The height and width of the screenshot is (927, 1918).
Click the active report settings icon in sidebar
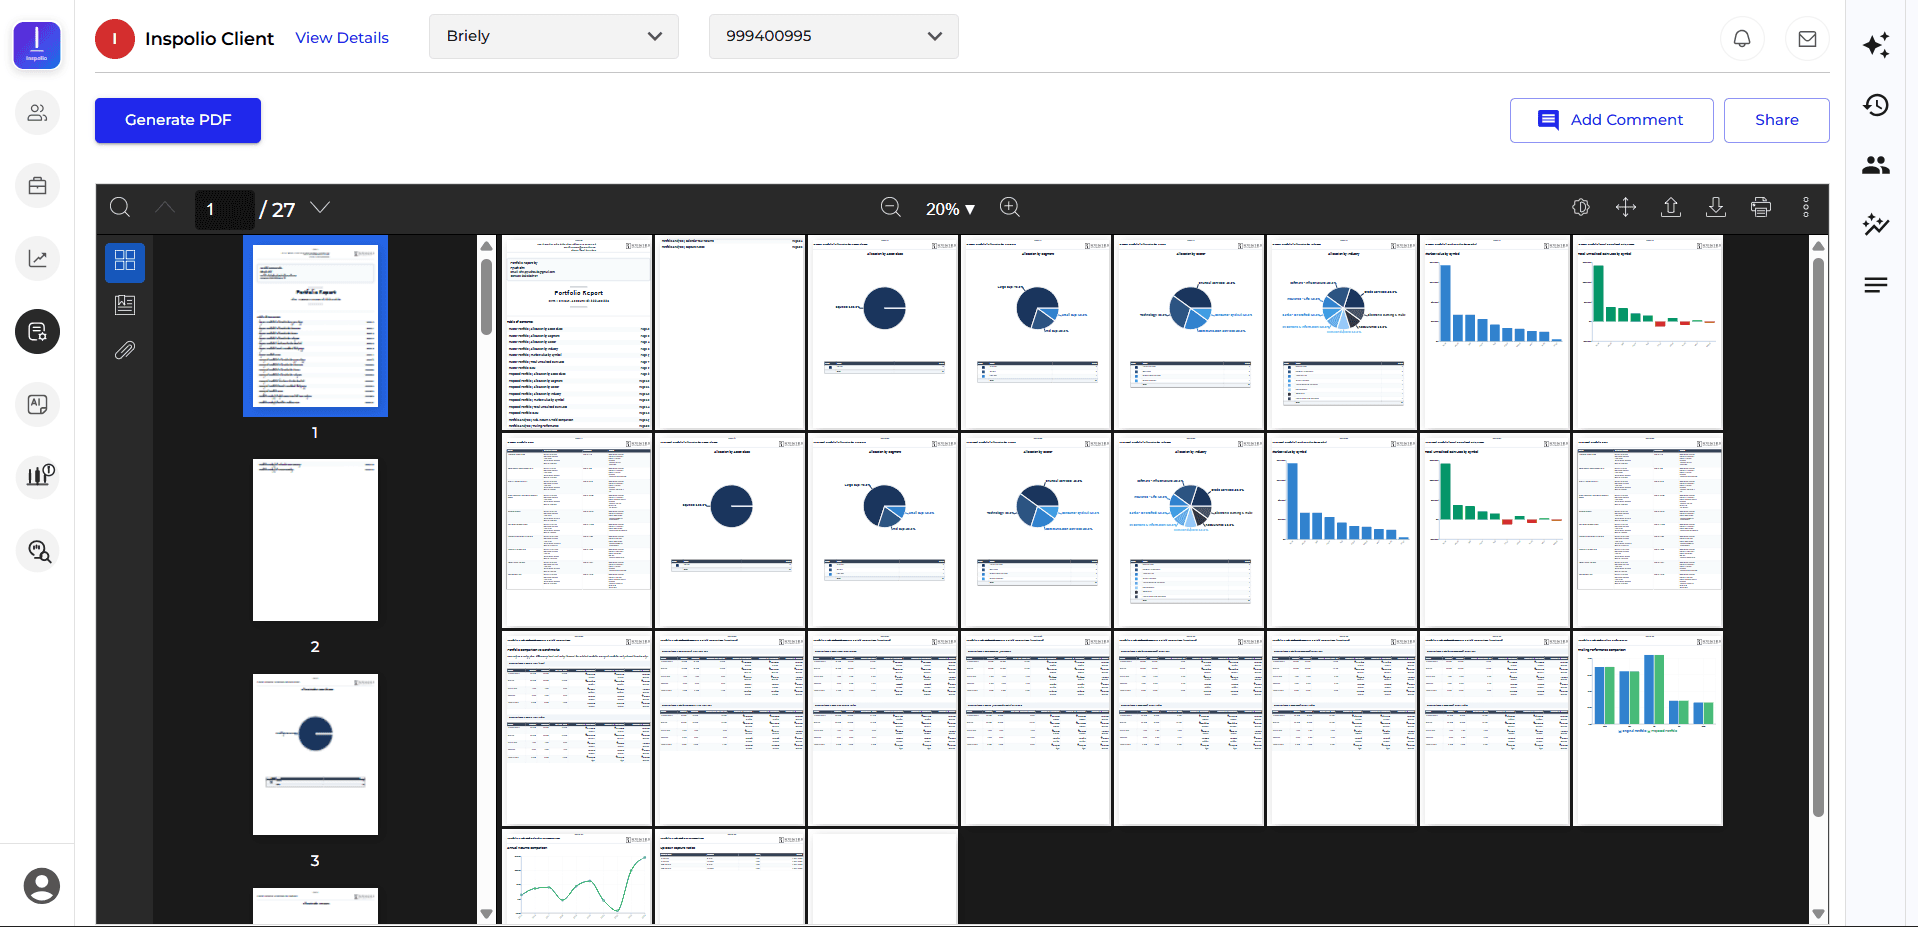click(37, 331)
